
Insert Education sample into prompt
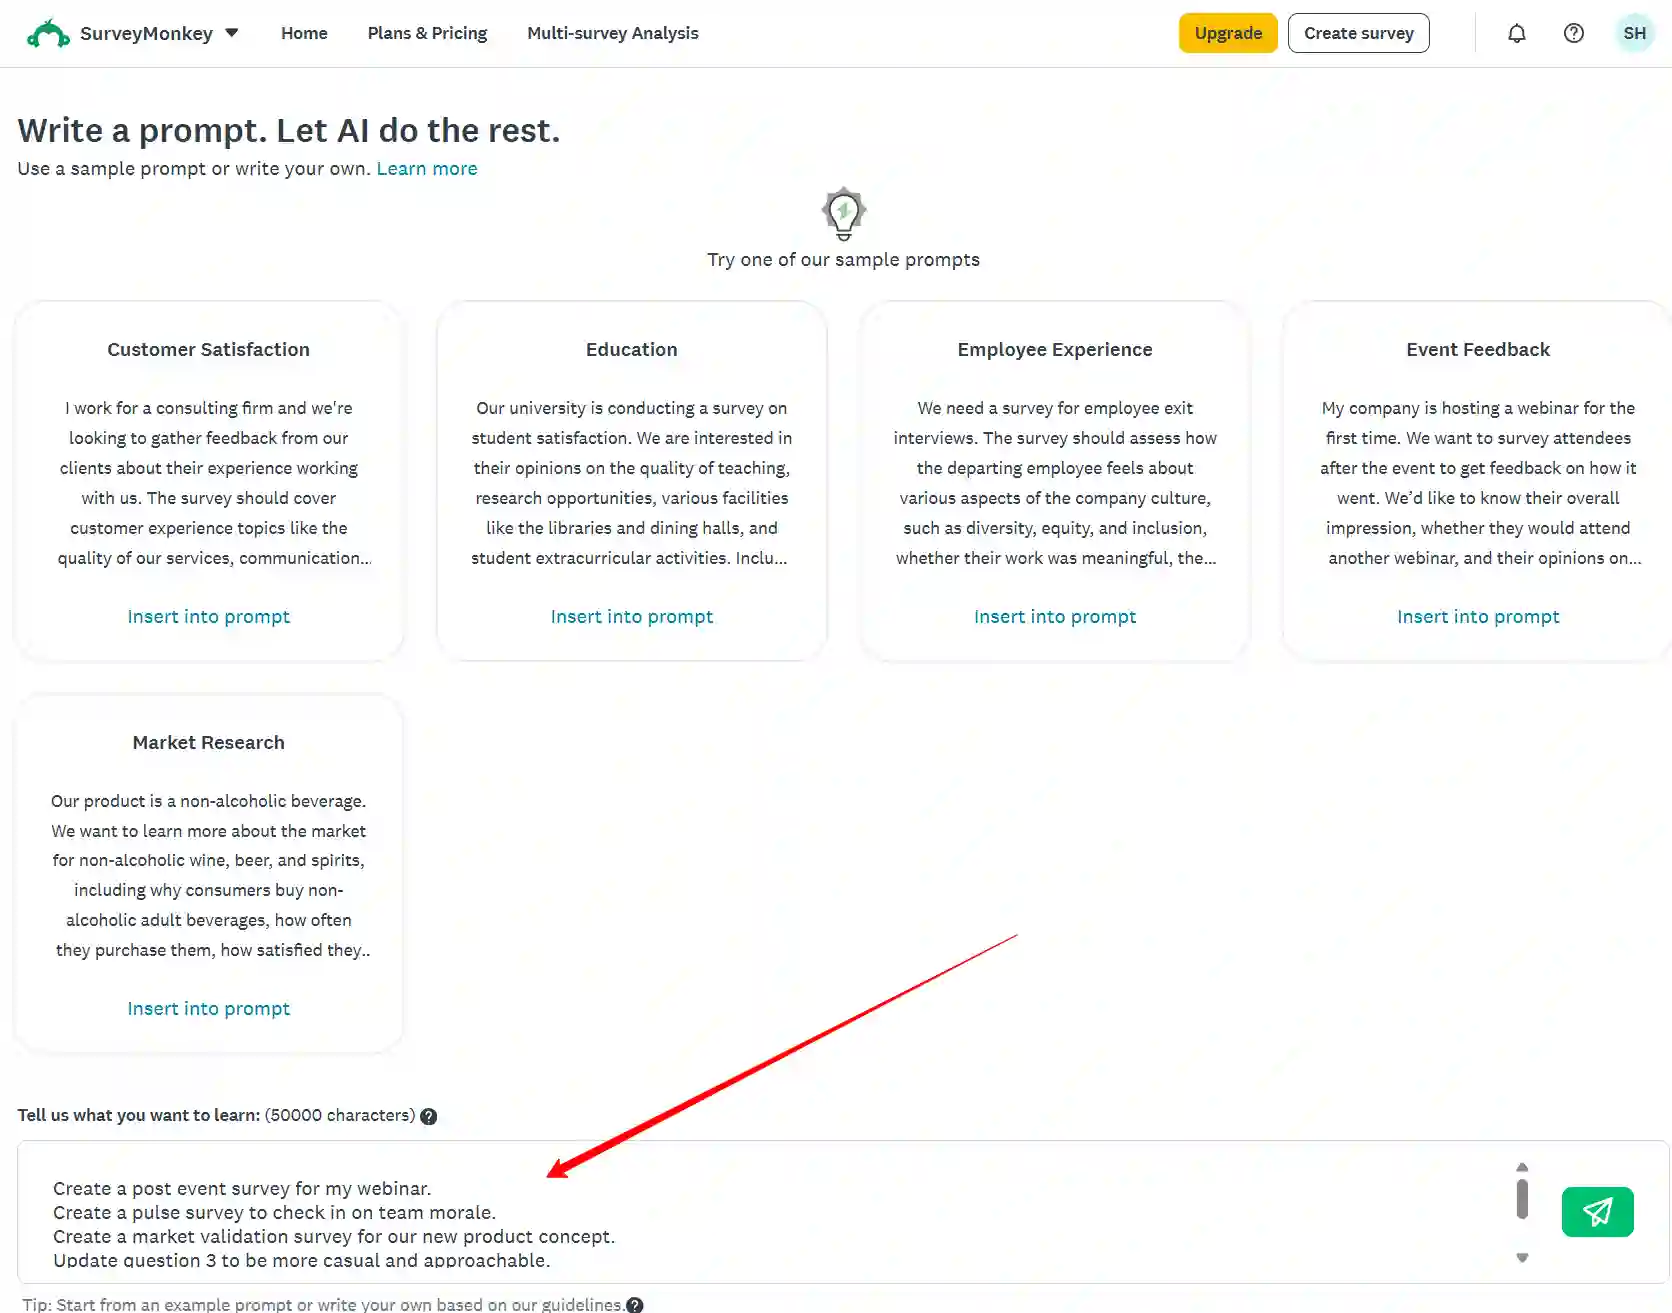632,617
